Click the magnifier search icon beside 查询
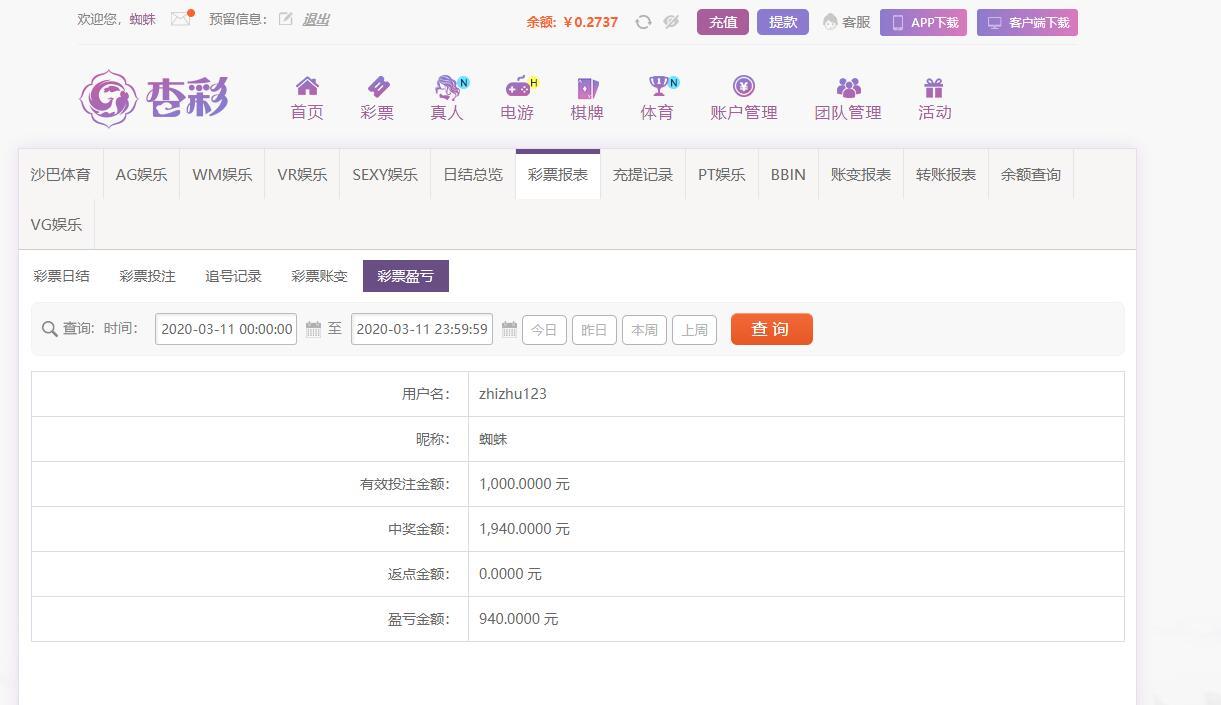 pyautogui.click(x=49, y=329)
